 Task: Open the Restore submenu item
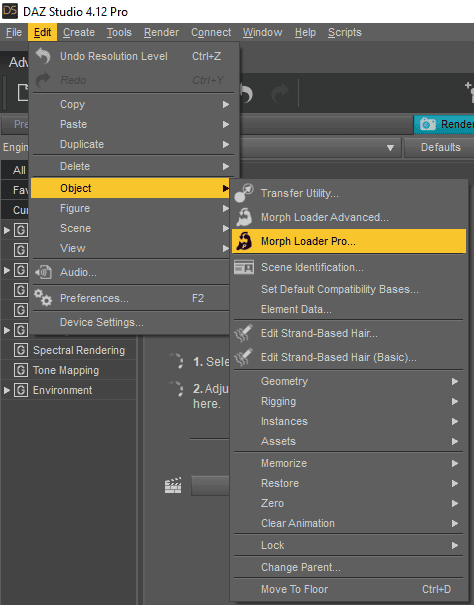click(349, 483)
